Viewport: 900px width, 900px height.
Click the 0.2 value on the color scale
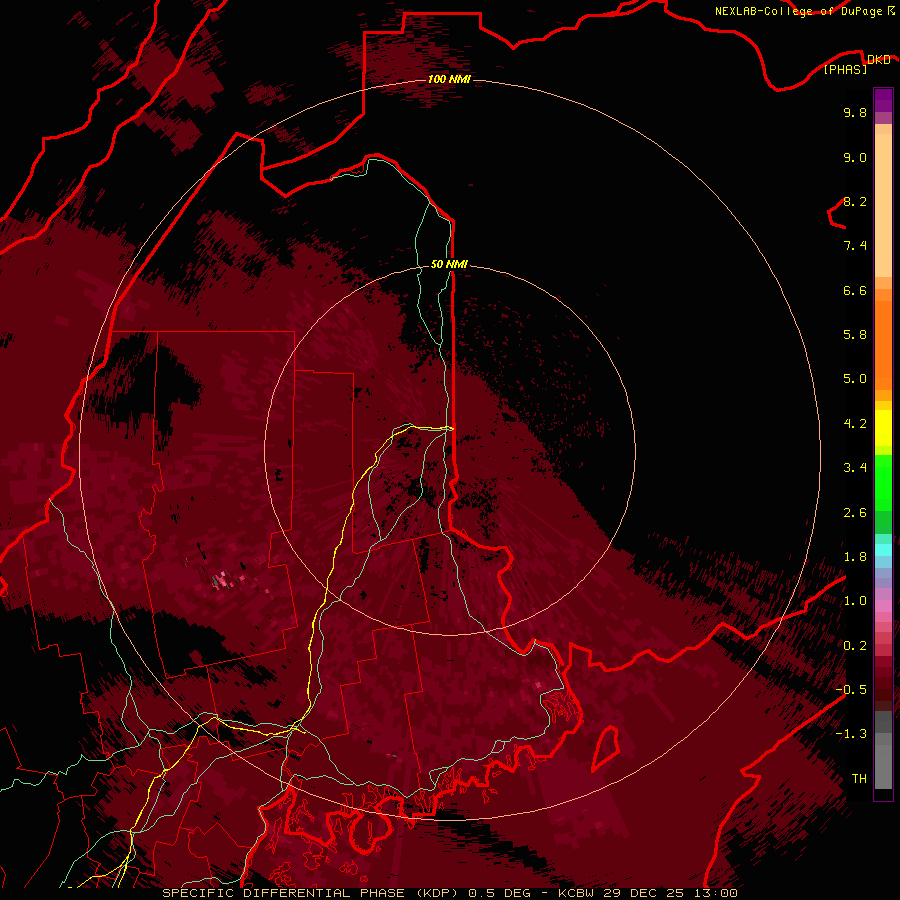tap(855, 646)
